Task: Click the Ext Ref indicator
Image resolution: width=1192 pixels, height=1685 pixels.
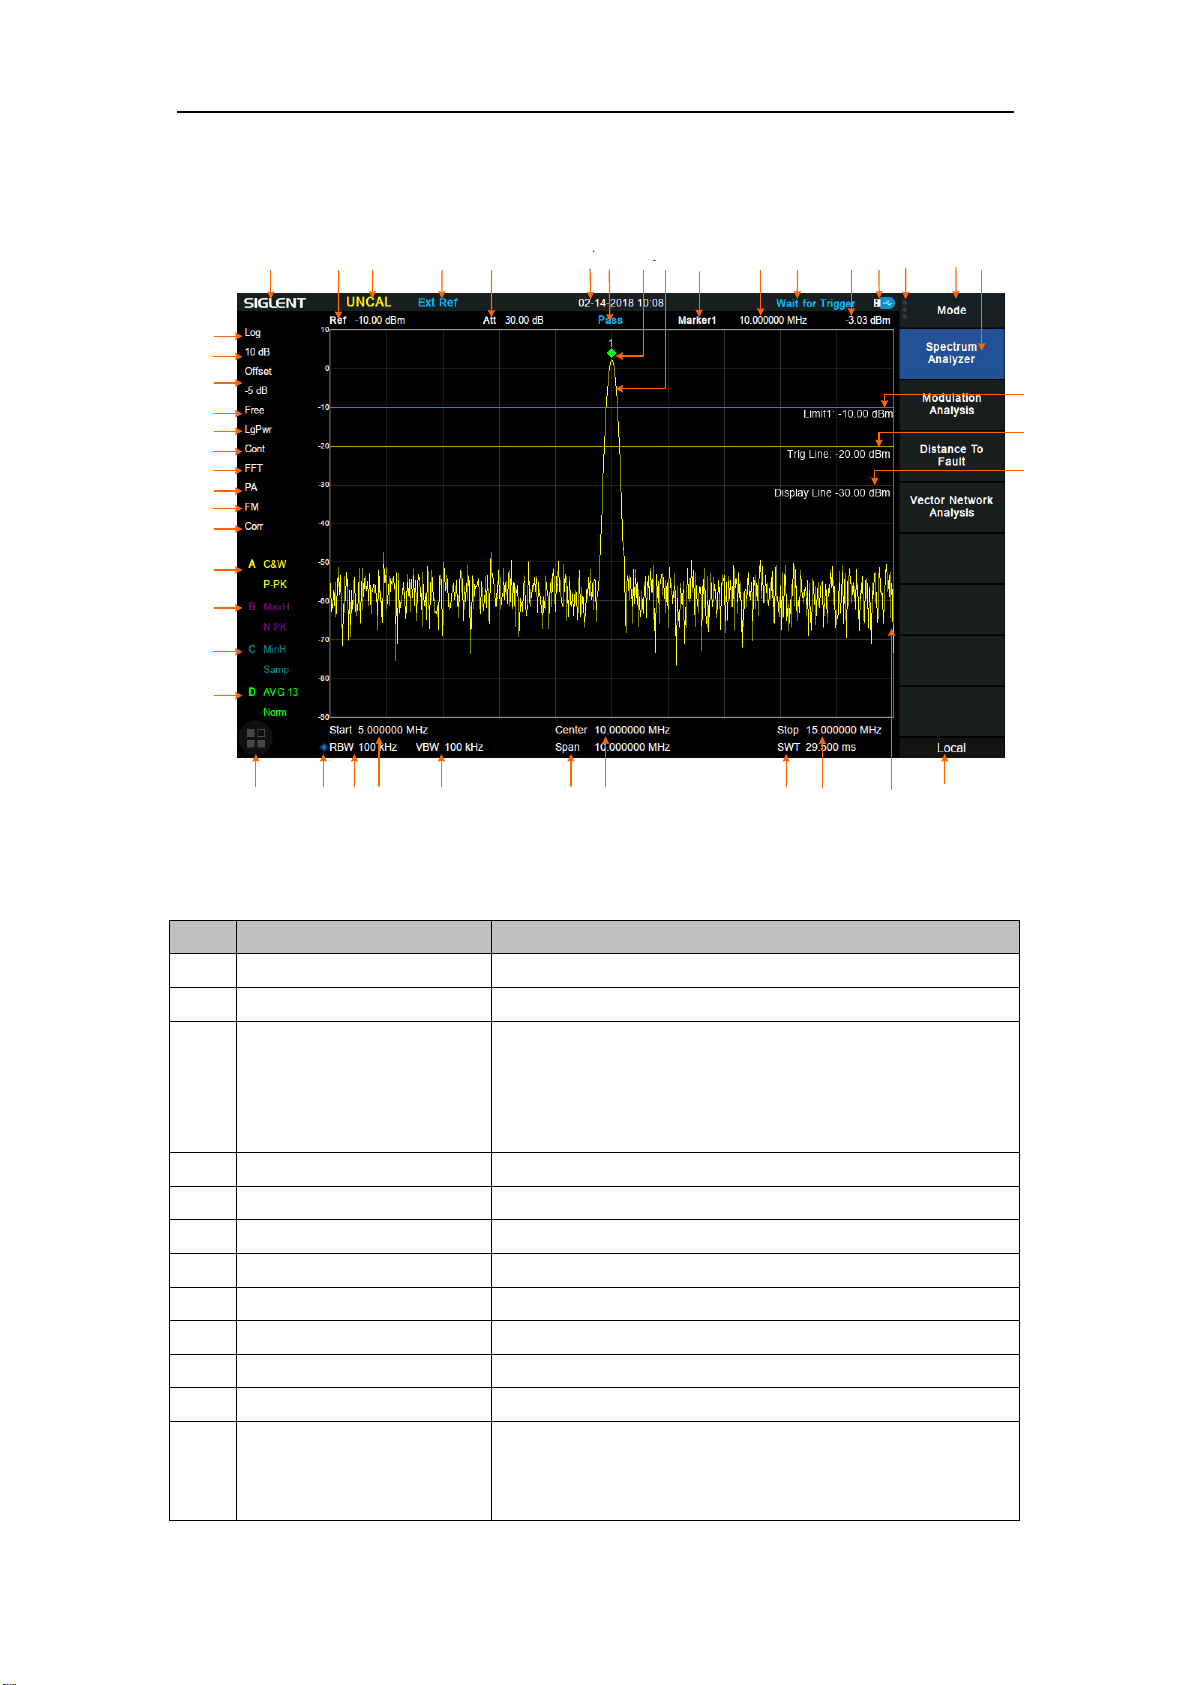Action: [x=438, y=302]
